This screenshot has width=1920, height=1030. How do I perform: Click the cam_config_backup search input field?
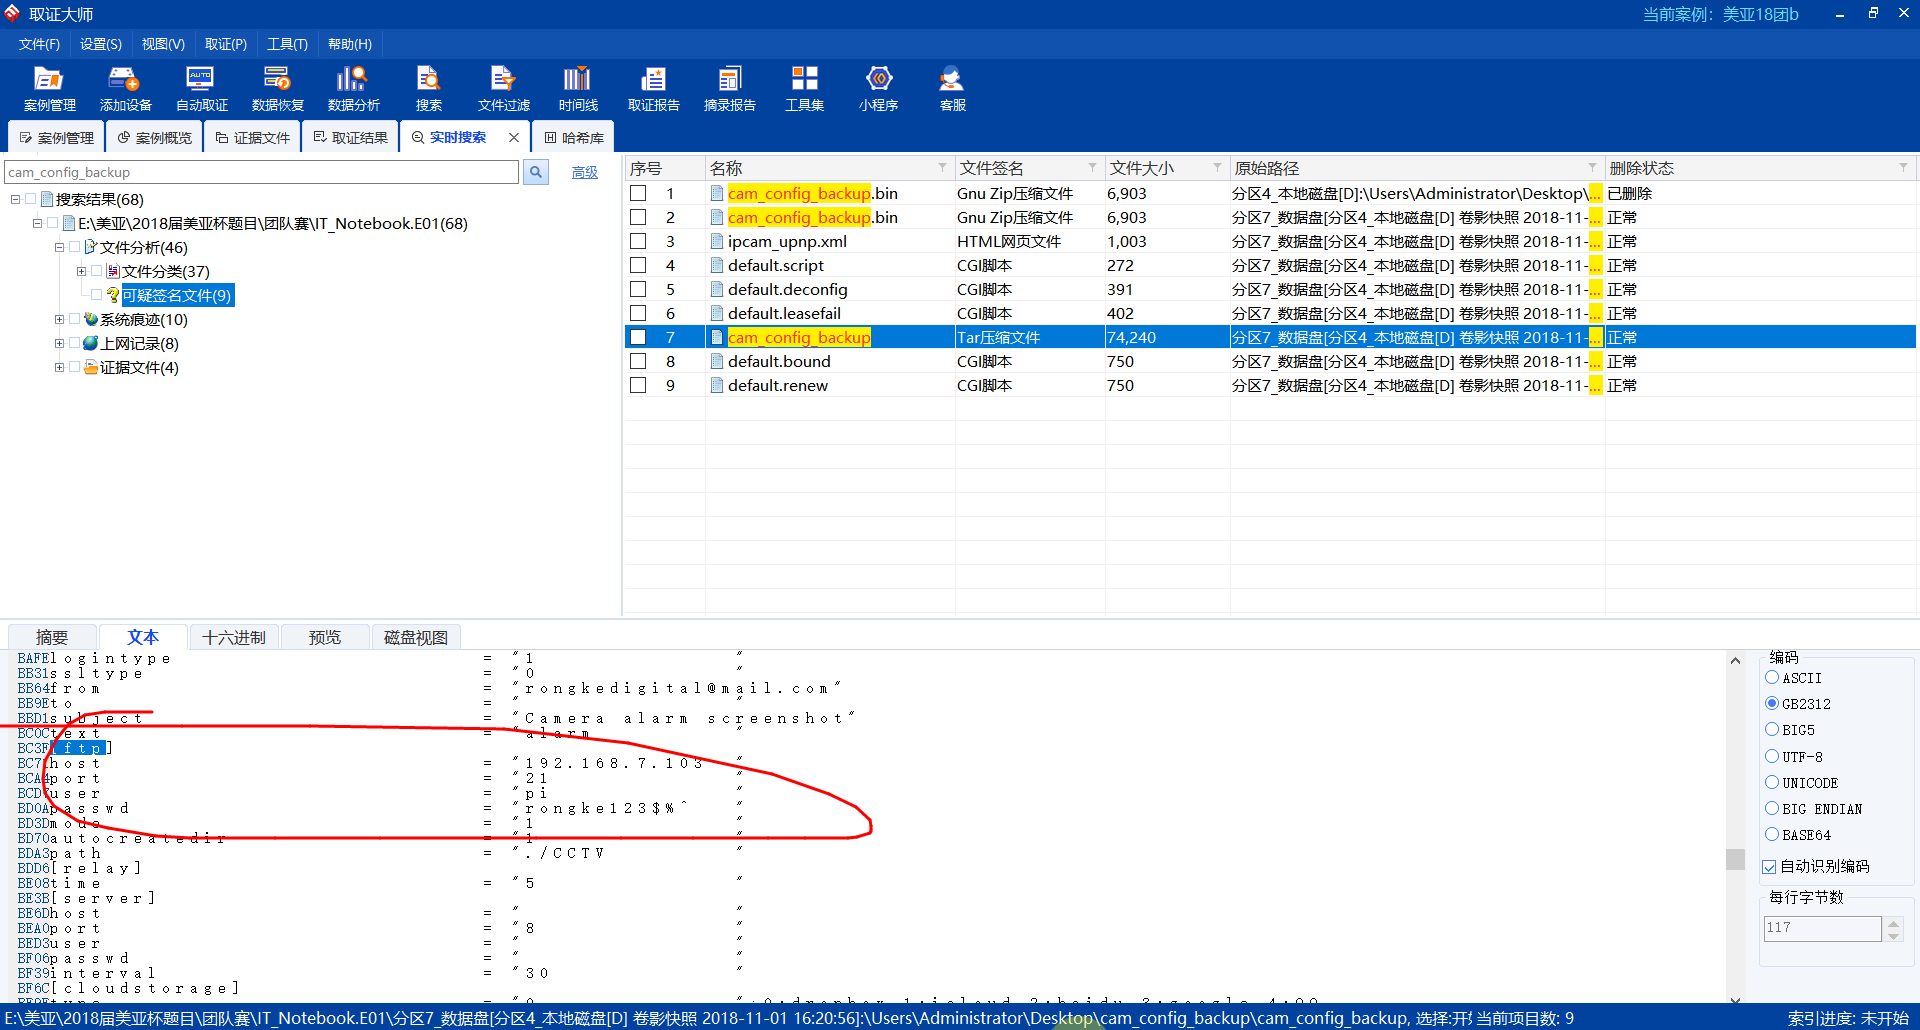click(261, 172)
